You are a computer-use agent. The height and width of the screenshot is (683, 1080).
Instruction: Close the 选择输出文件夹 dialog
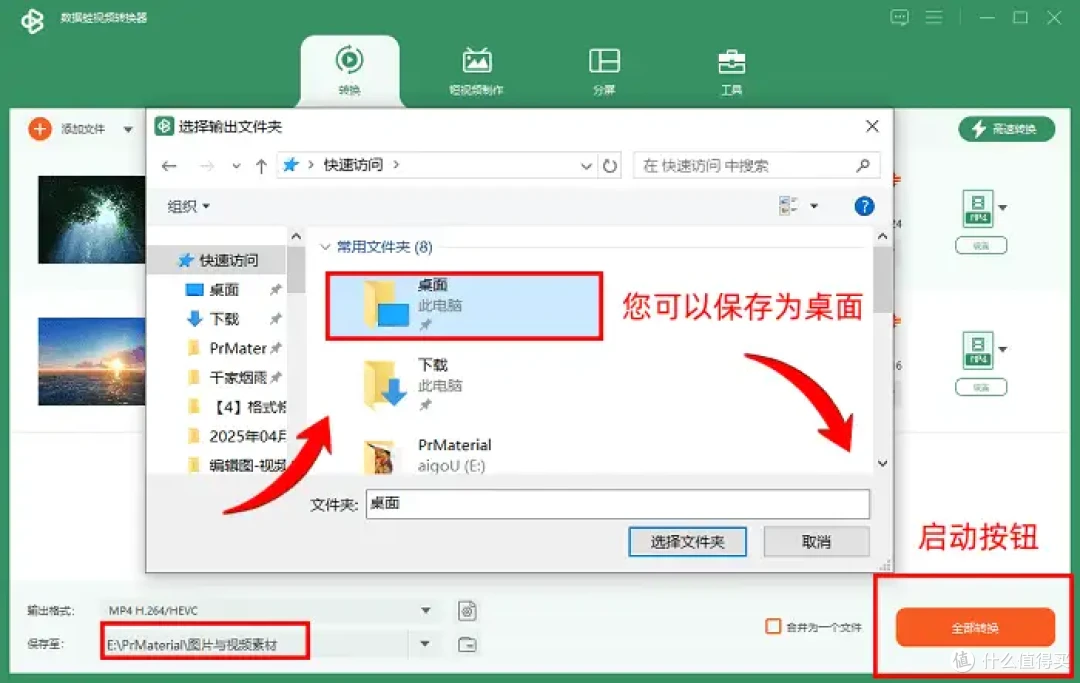(x=872, y=127)
